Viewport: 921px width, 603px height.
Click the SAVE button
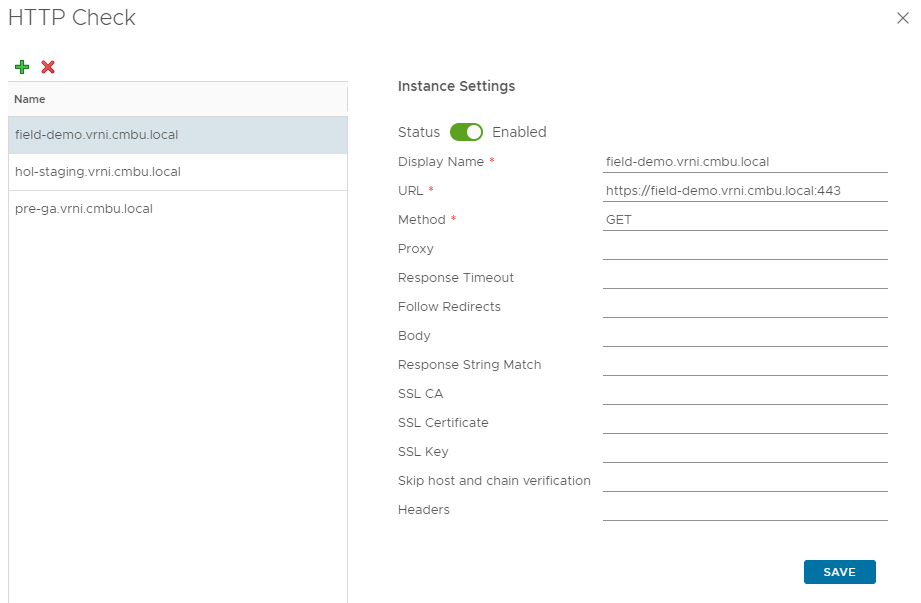click(x=839, y=572)
